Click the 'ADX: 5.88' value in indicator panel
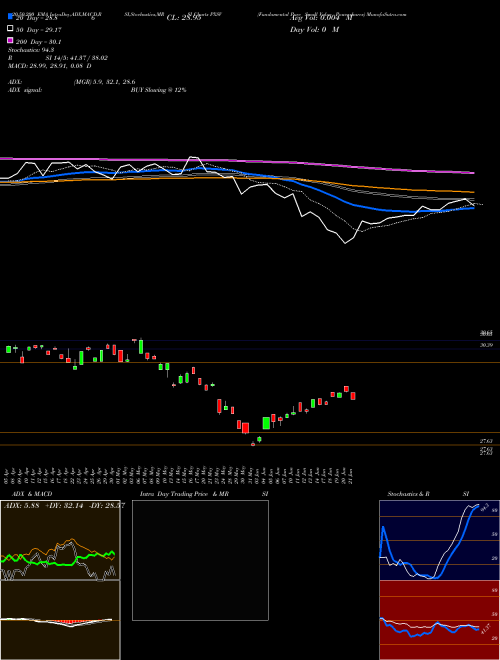The image size is (500, 660). pyautogui.click(x=21, y=505)
